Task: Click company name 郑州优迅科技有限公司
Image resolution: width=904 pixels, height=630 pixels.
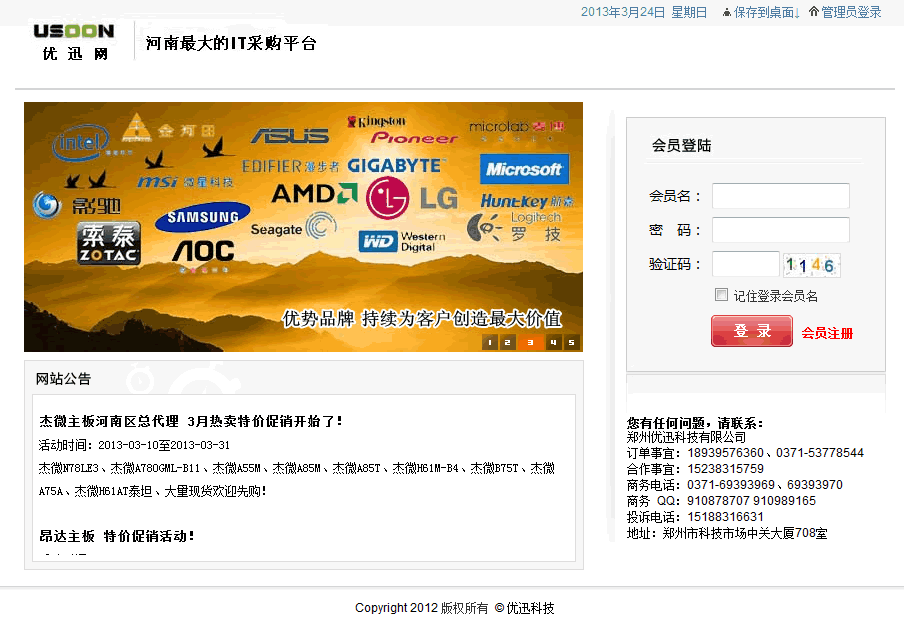Action: [x=687, y=437]
